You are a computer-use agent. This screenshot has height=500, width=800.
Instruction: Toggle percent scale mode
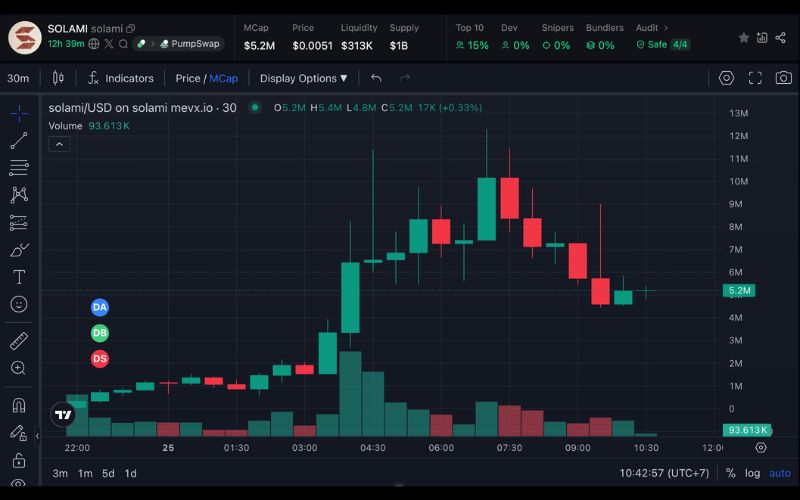731,473
